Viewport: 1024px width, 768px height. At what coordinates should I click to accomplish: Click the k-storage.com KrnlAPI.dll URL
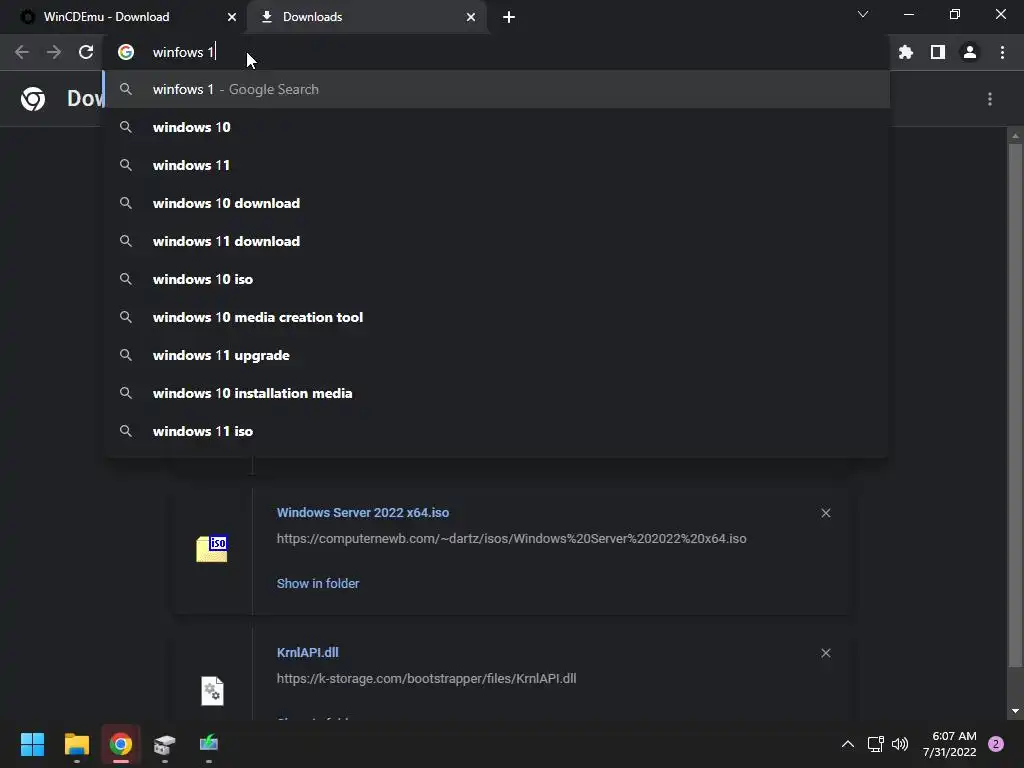pos(426,679)
